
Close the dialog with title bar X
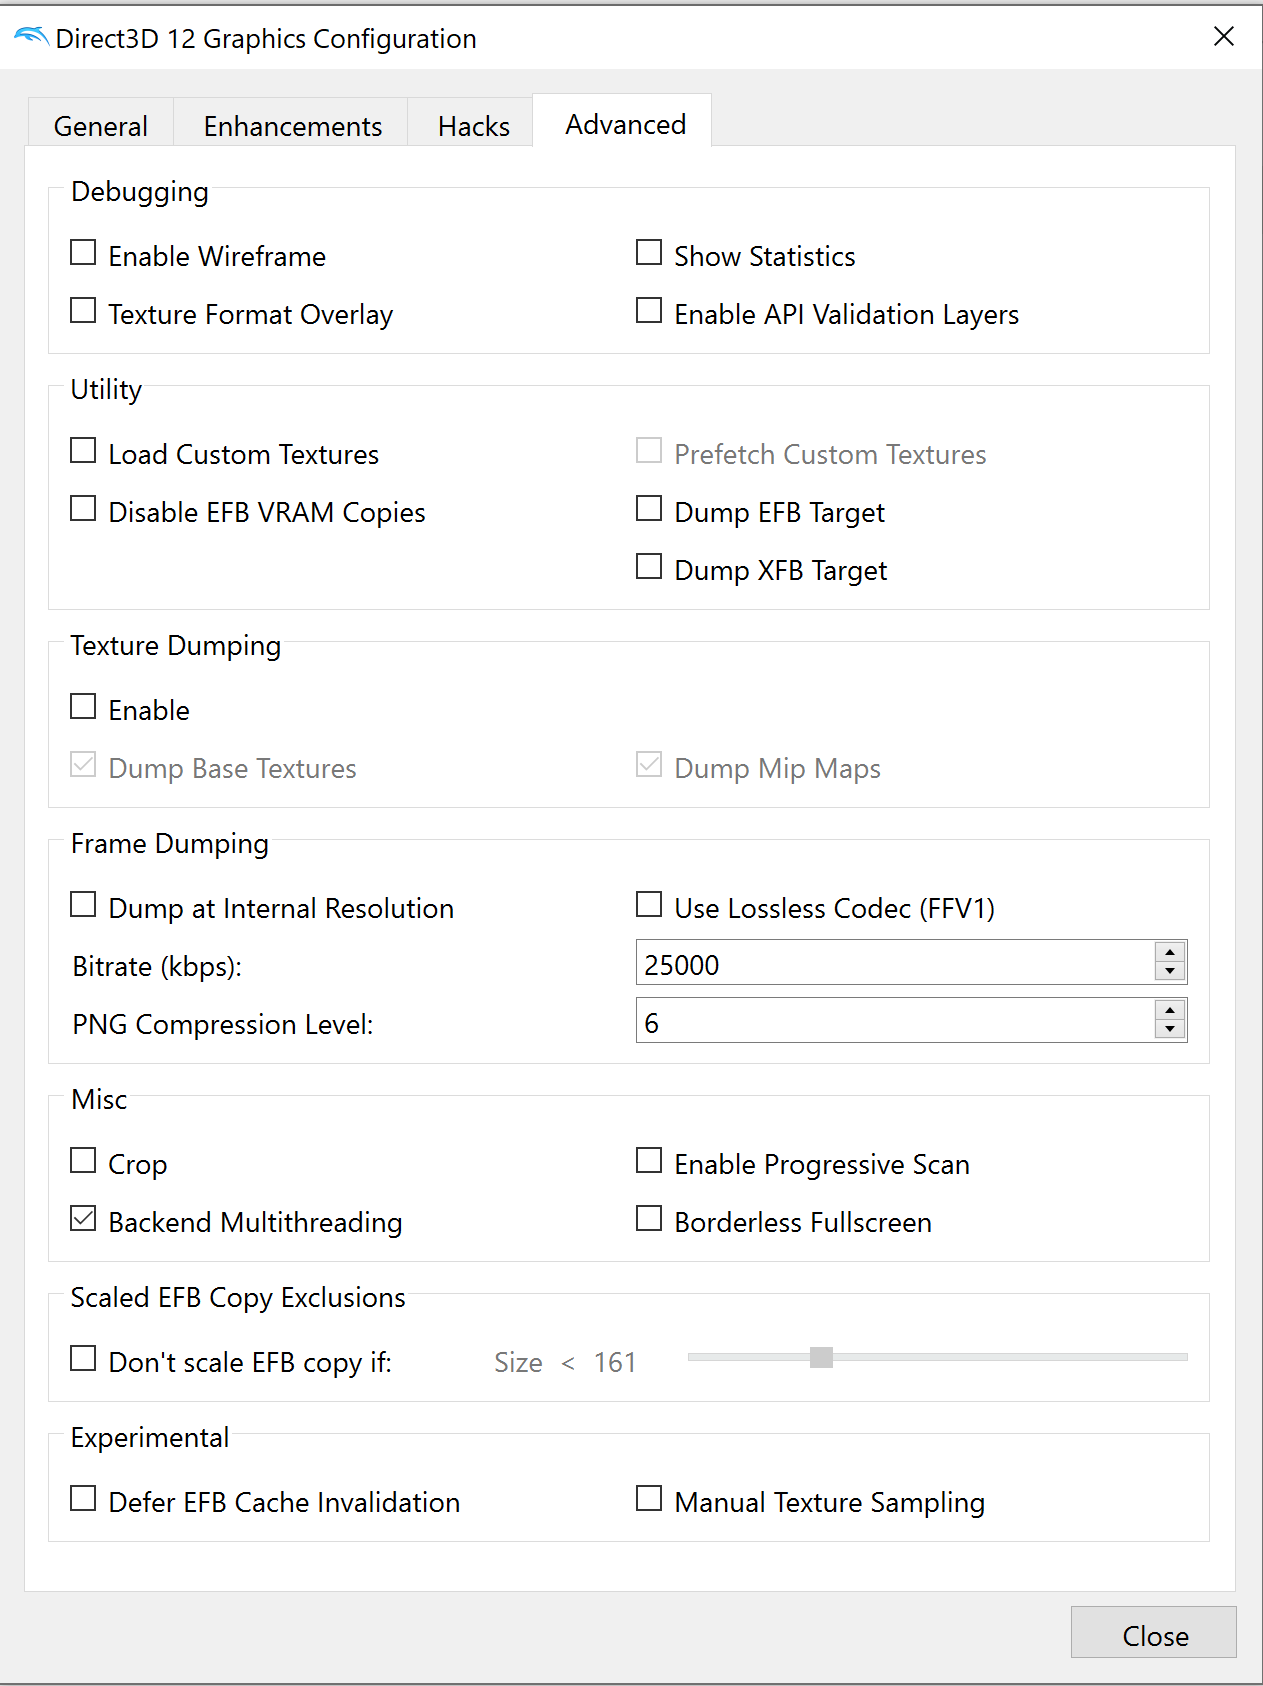1224,36
